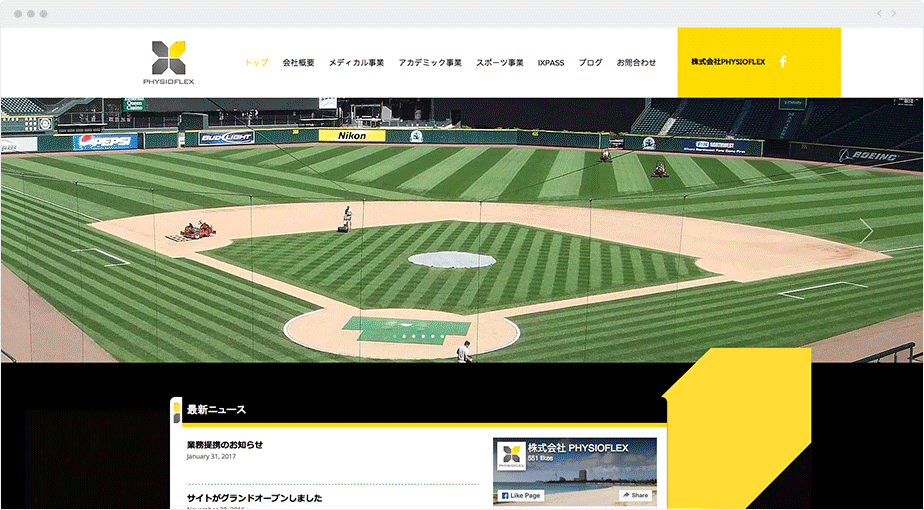Open the アカデミック事業 menu item

(x=430, y=62)
